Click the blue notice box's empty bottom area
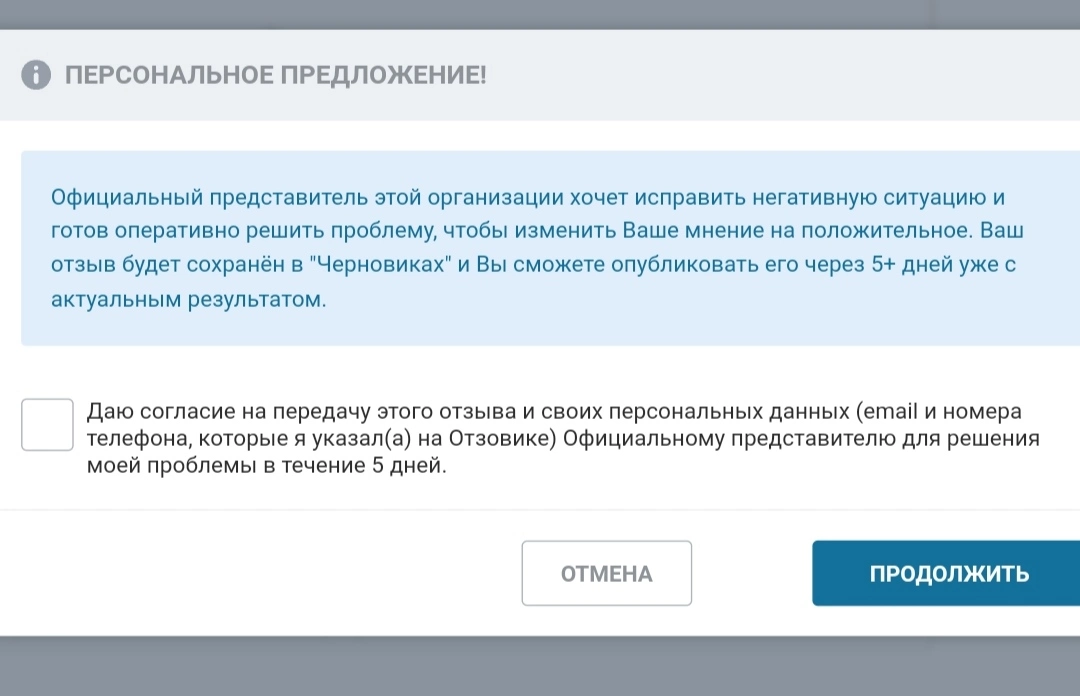1080x696 pixels. [x=551, y=329]
